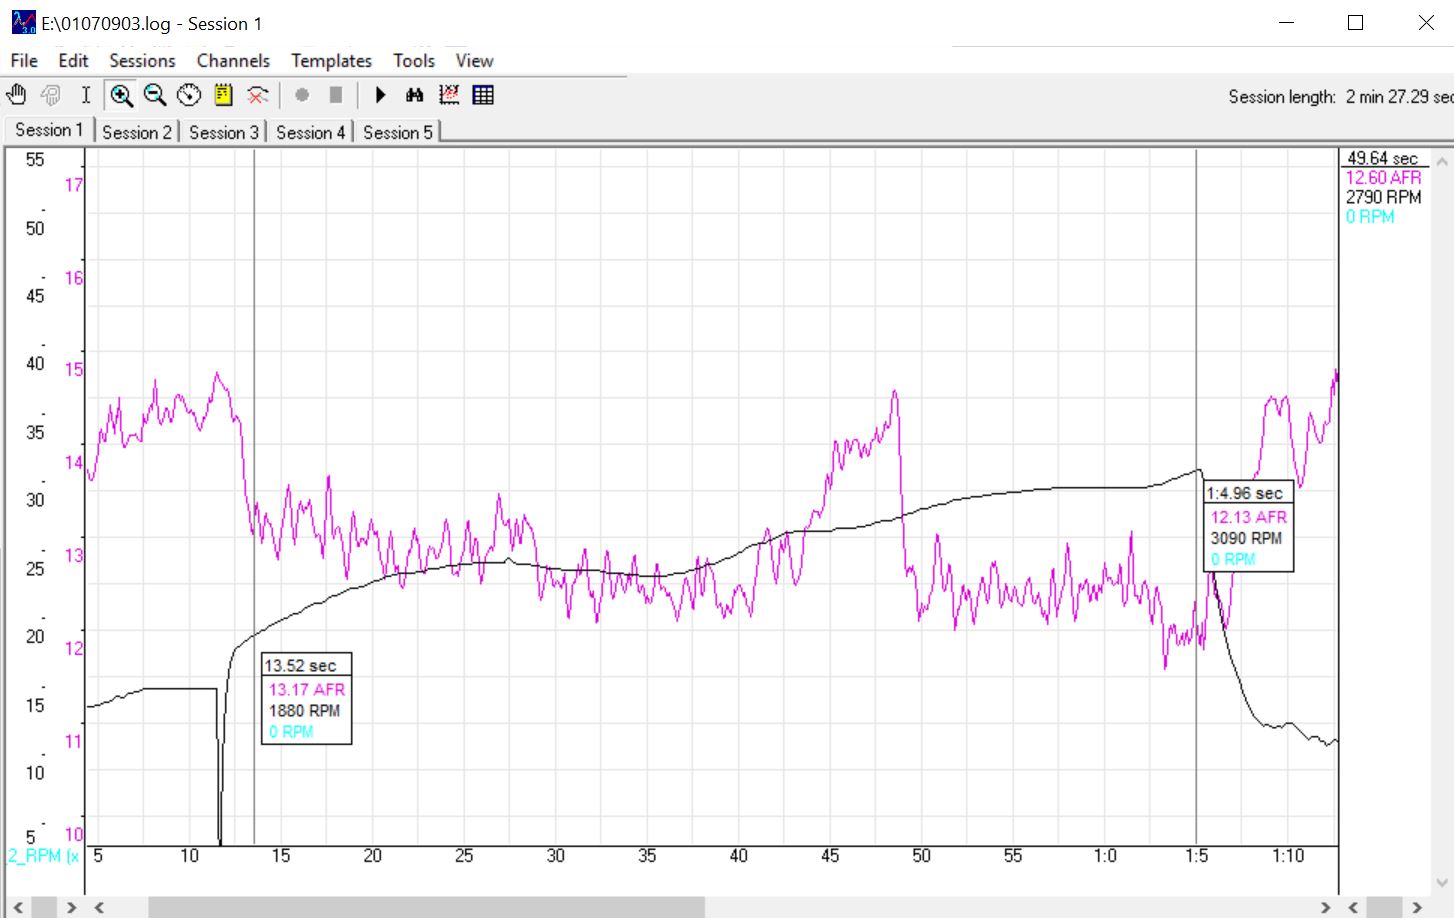Switch to the Session 5 tab
The width and height of the screenshot is (1454, 918).
coord(398,132)
